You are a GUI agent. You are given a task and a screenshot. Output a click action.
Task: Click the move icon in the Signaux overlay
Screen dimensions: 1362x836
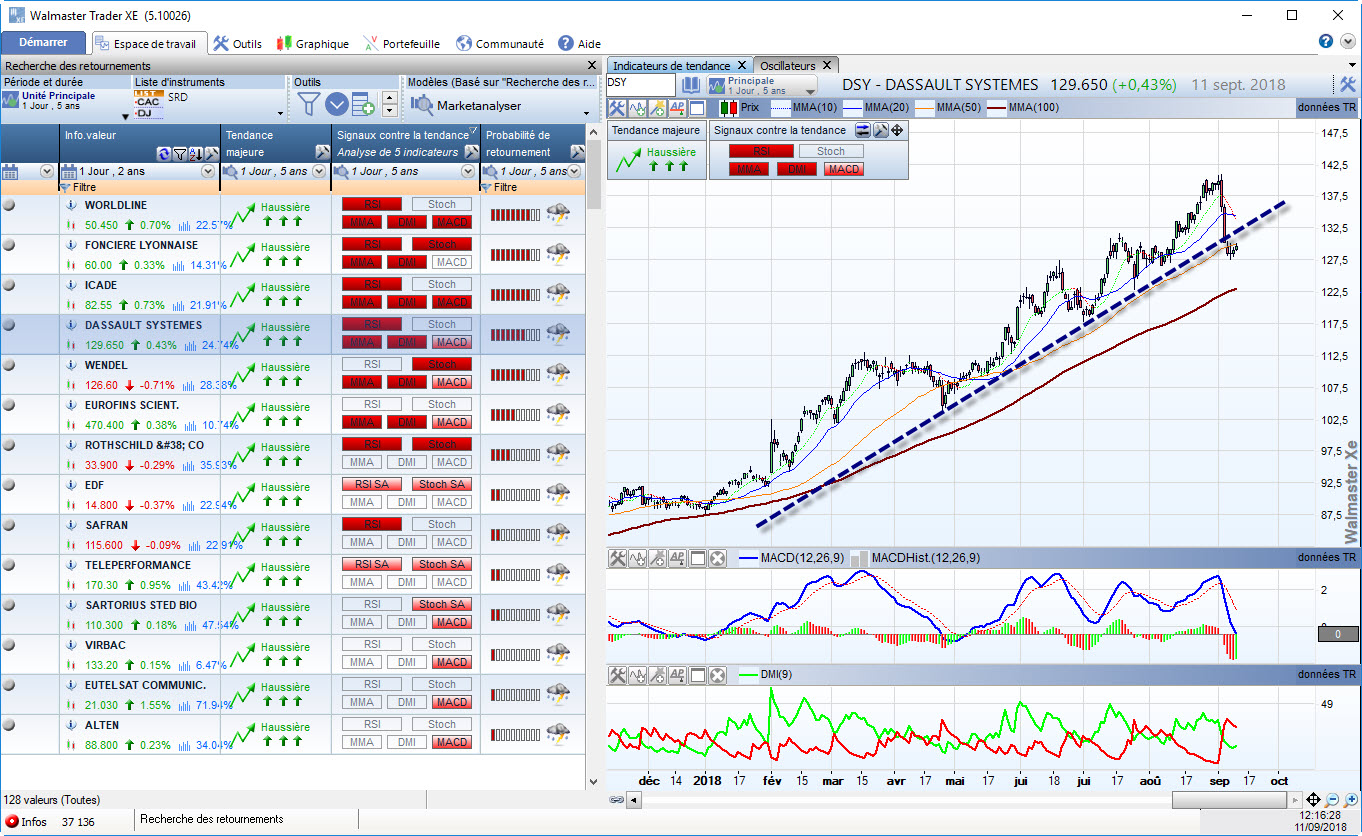point(897,130)
